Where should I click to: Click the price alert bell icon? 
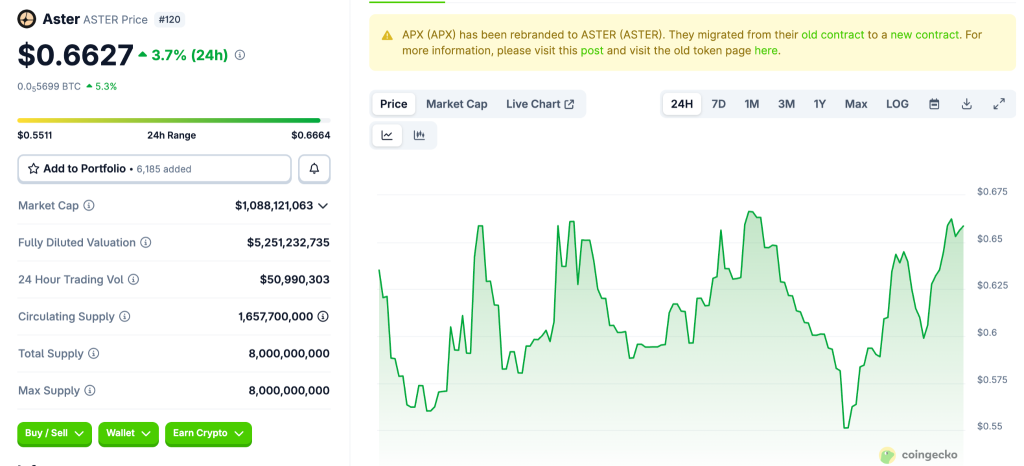click(x=314, y=169)
